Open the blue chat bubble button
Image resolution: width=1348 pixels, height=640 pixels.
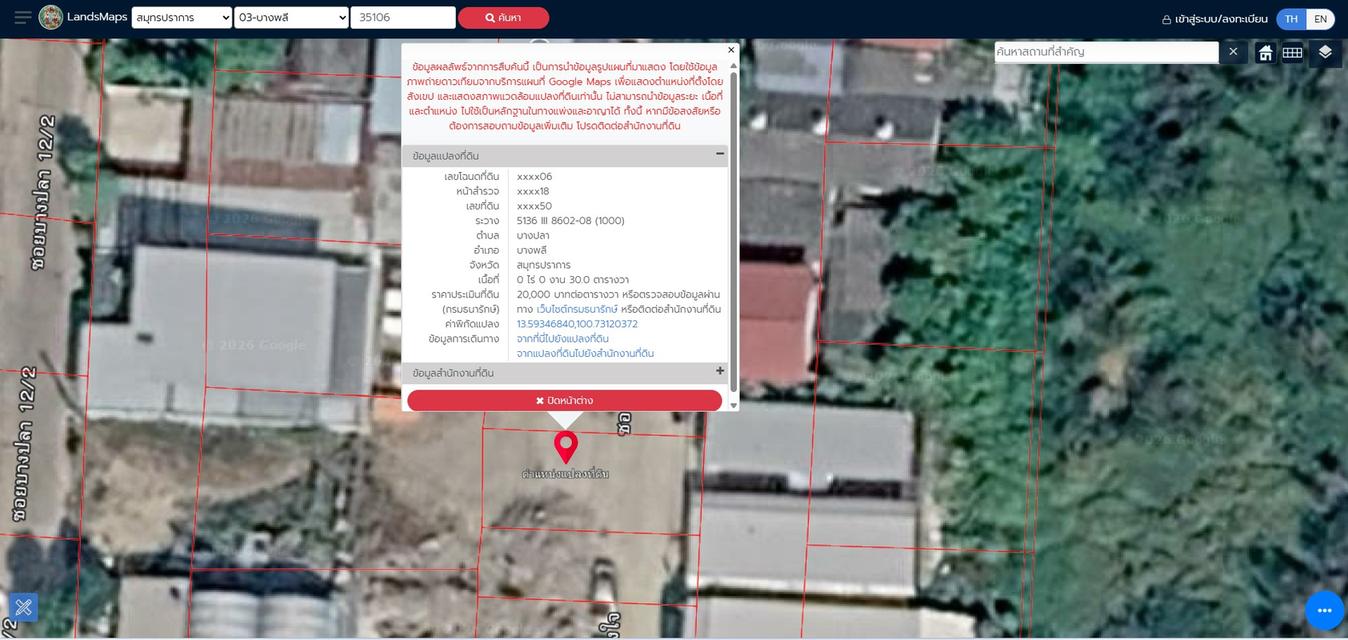coord(1324,610)
